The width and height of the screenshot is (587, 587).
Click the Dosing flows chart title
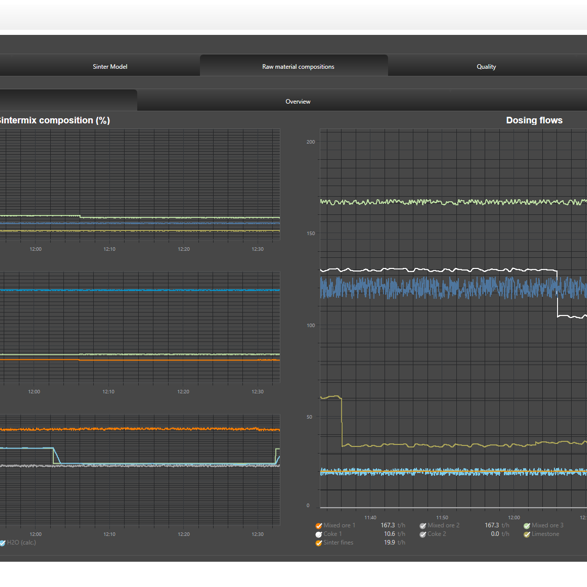coord(534,120)
